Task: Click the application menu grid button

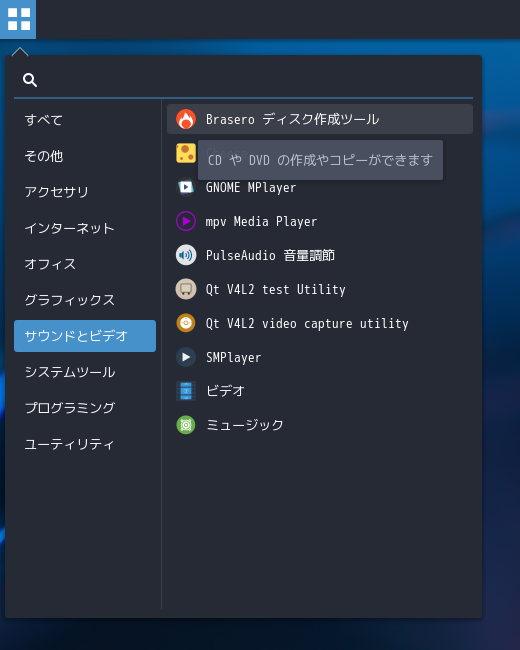Action: pyautogui.click(x=18, y=19)
